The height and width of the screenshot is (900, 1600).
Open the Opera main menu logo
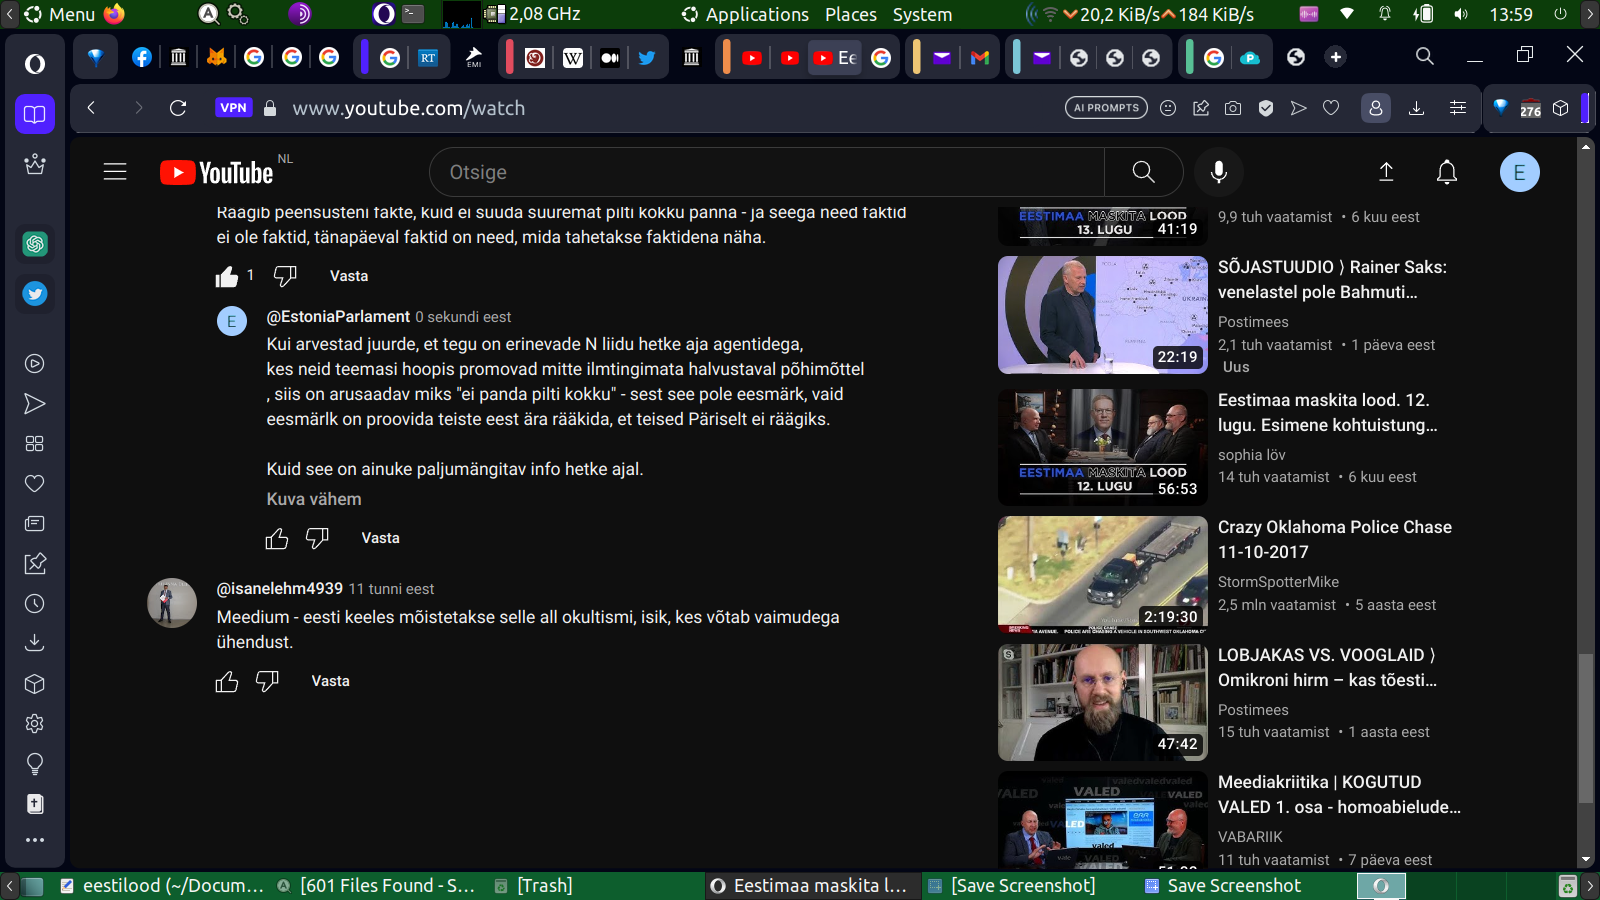tap(35, 64)
